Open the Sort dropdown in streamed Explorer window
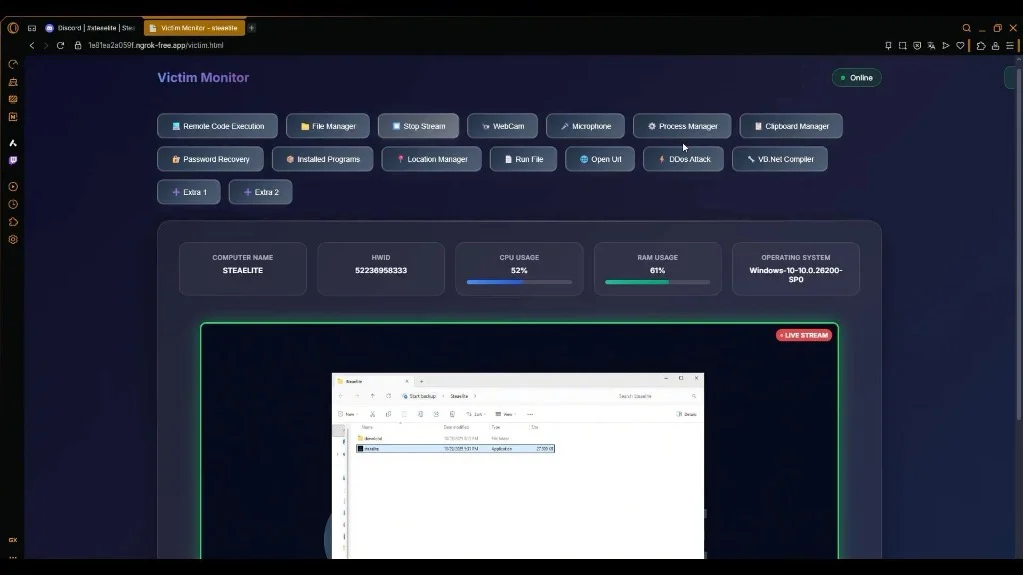 click(x=475, y=414)
